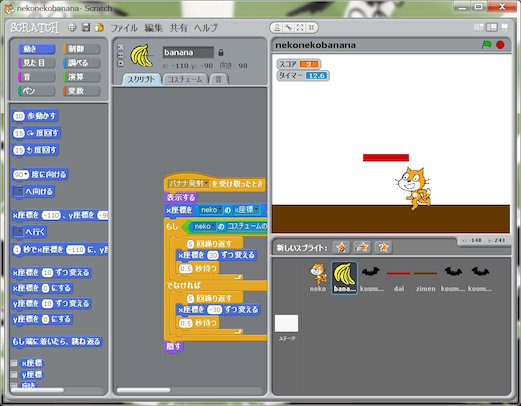Open the バナナ発射 broadcast dropdown
521x406 pixels.
click(x=206, y=184)
